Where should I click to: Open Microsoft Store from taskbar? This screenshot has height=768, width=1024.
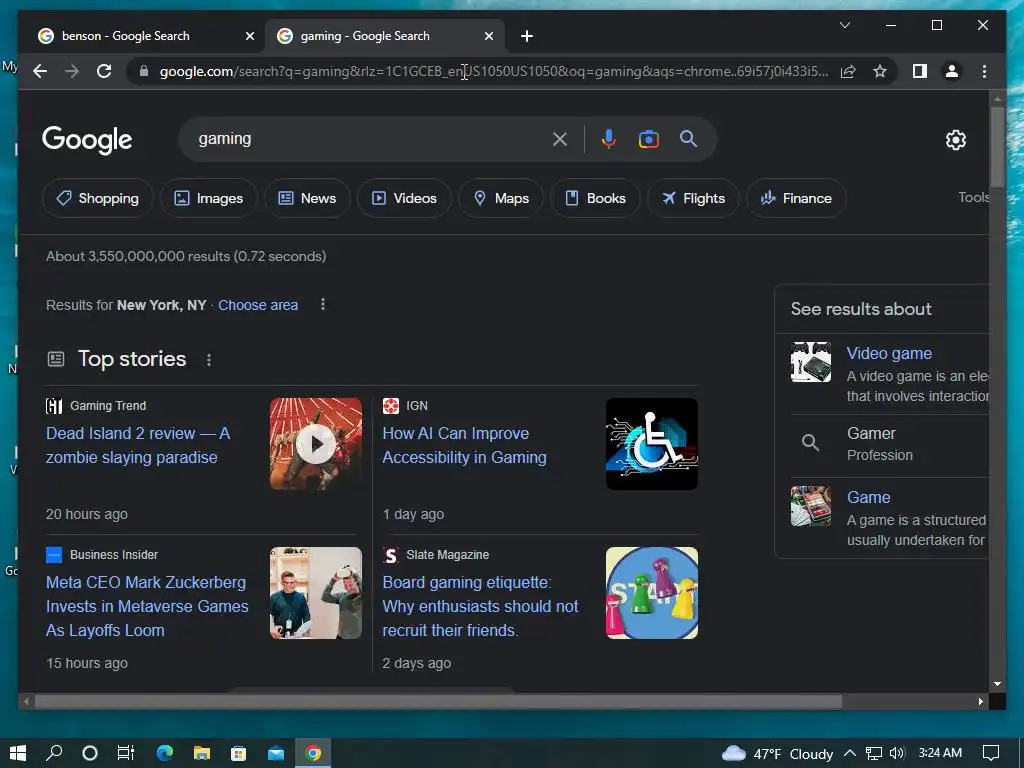(239, 753)
